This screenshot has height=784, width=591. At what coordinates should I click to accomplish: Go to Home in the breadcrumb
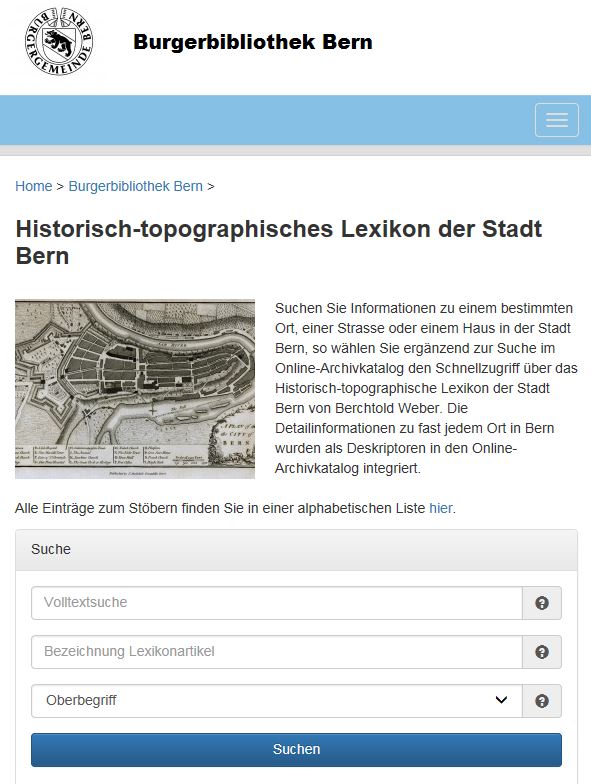tap(34, 186)
